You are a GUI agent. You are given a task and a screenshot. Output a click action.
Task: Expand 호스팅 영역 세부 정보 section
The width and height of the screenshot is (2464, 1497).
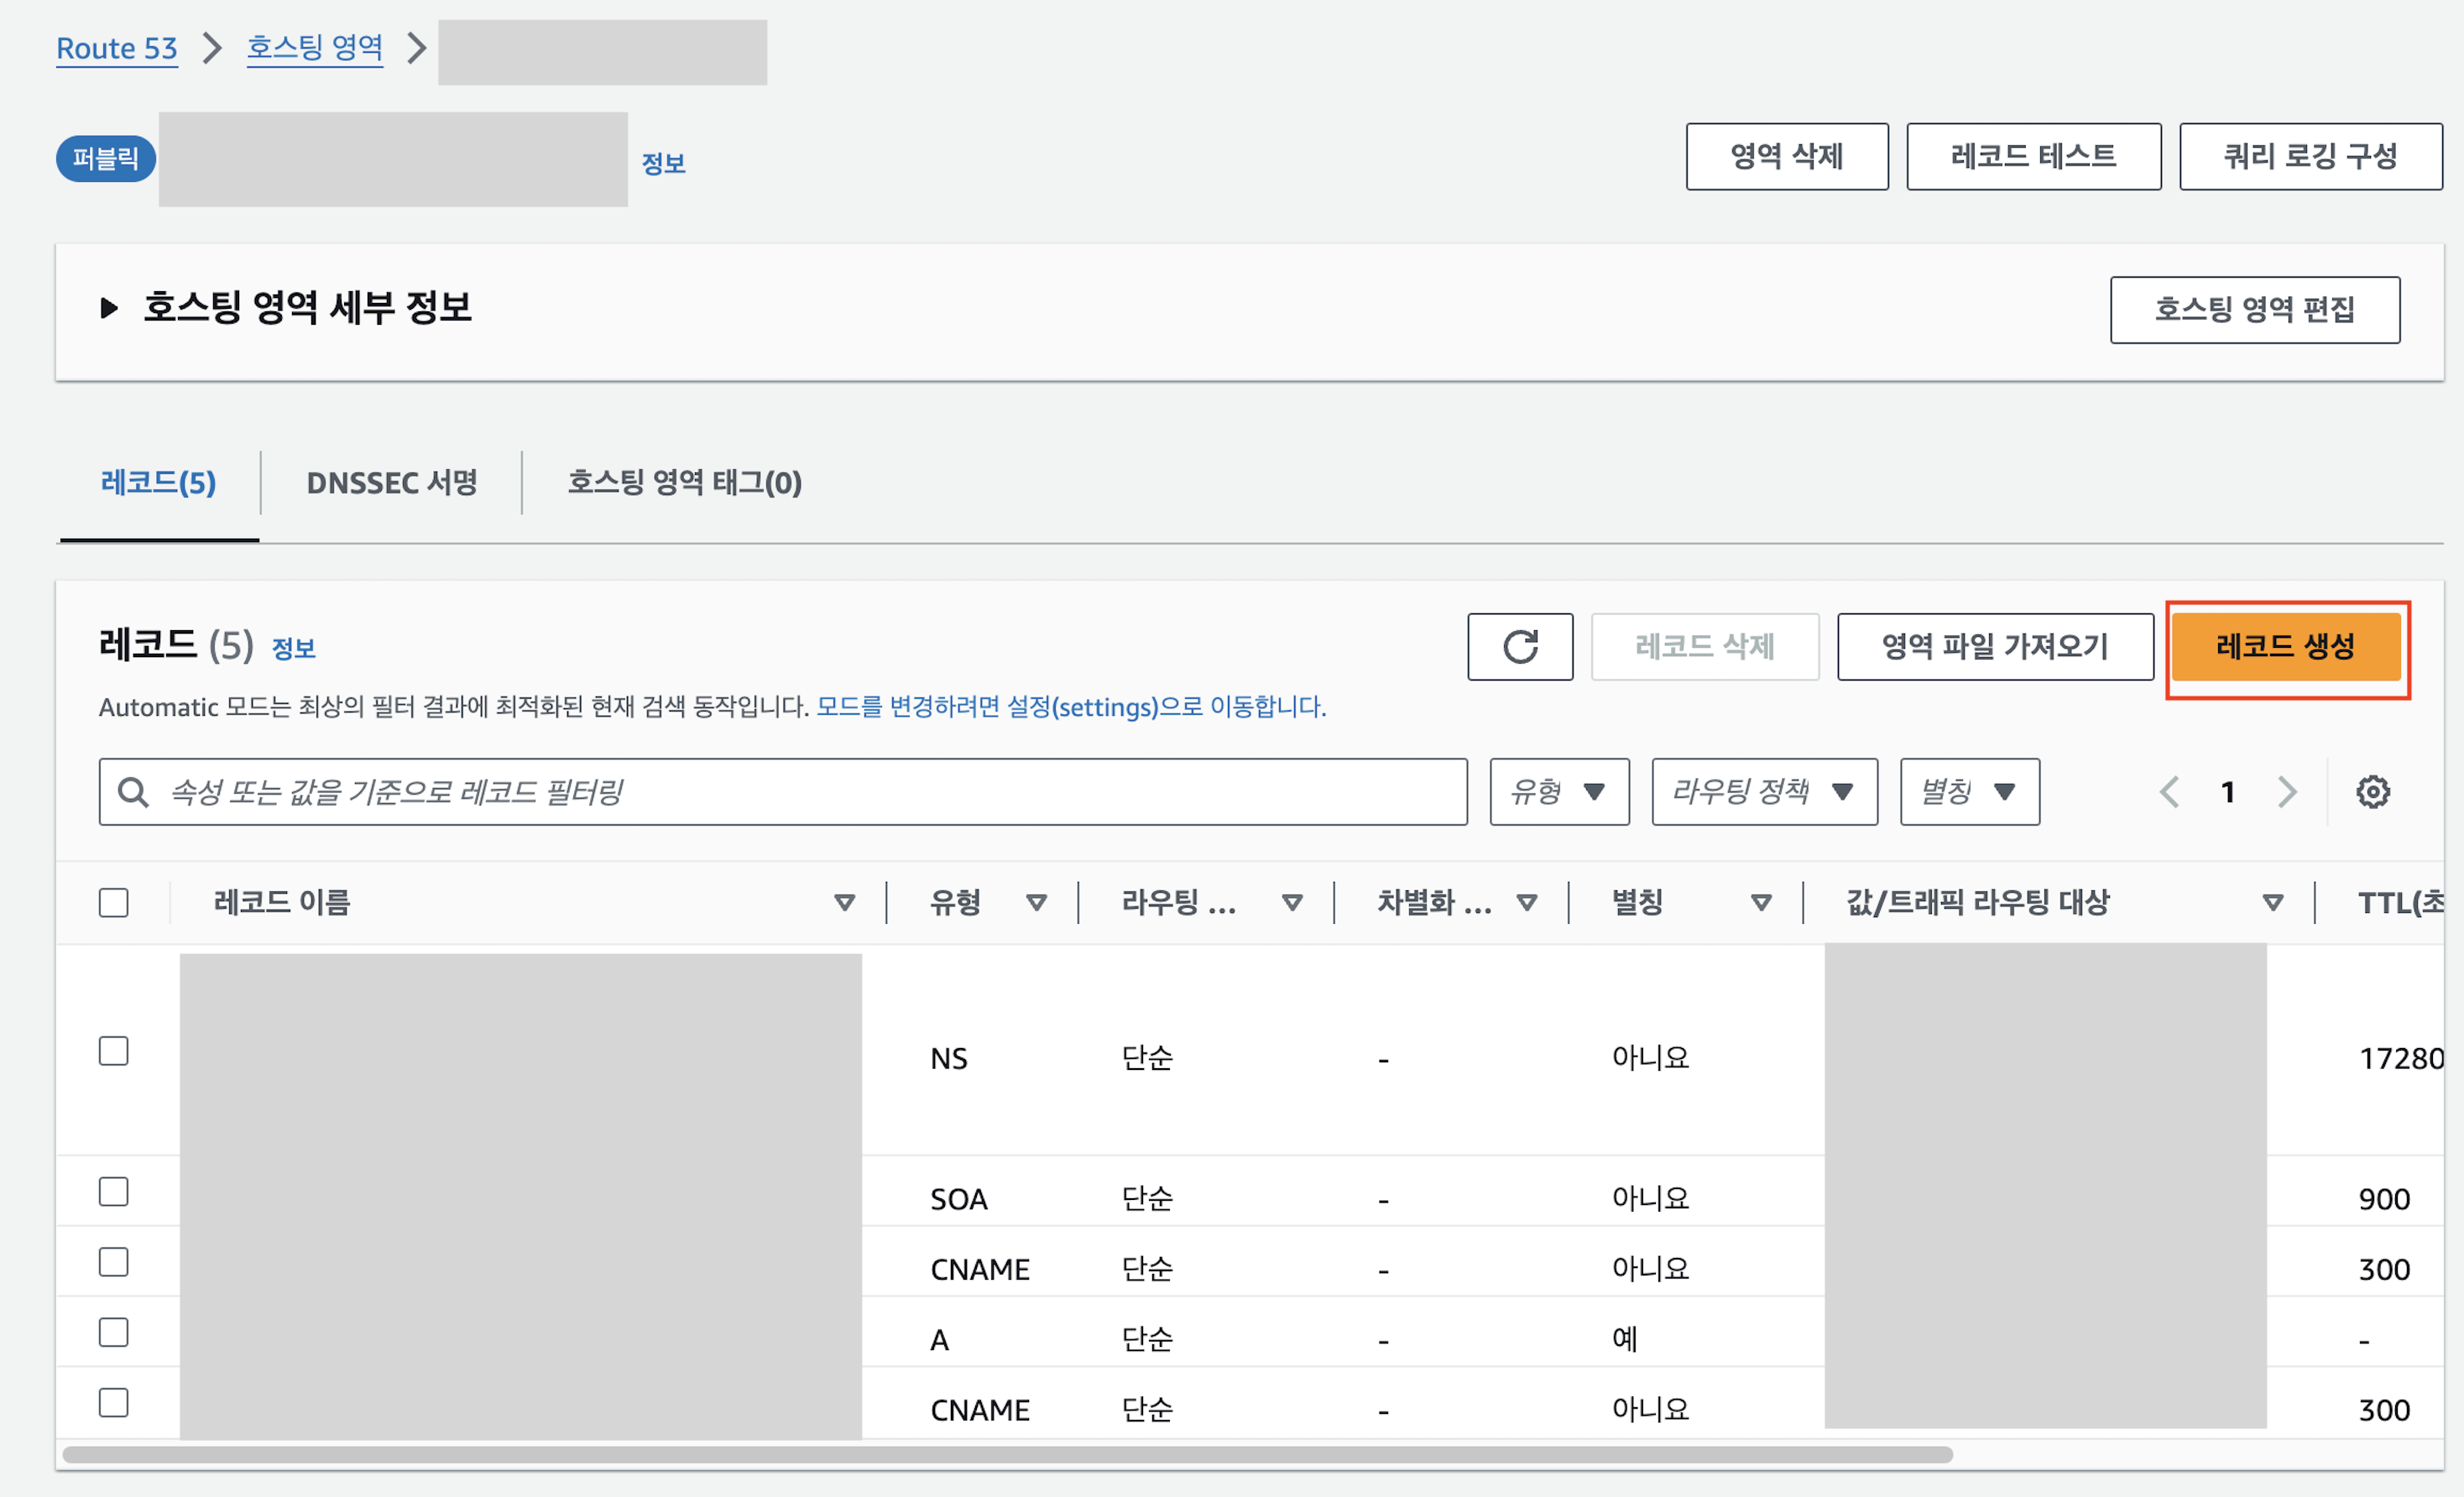[x=110, y=308]
